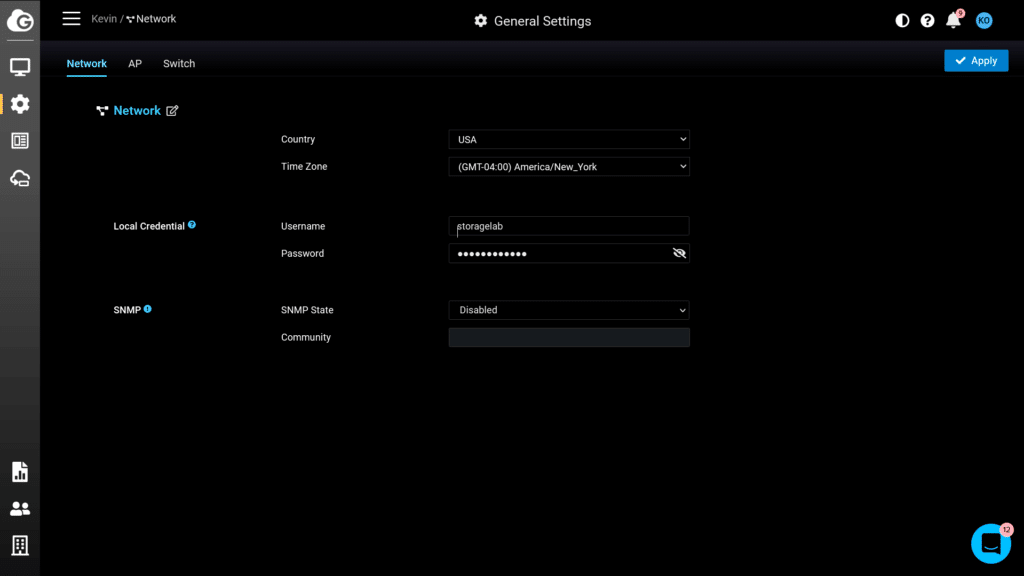Open the notifications bell
The width and height of the screenshot is (1024, 576).
pos(953,20)
